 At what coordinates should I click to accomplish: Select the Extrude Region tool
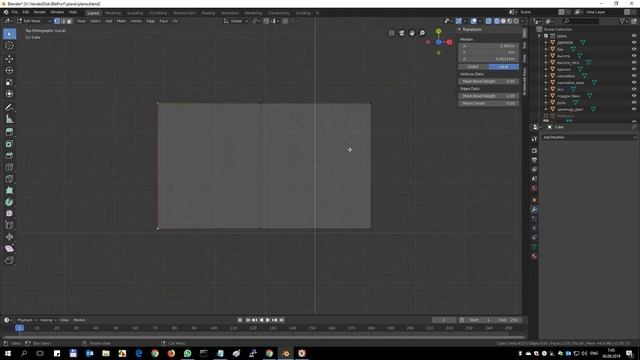click(x=9, y=132)
